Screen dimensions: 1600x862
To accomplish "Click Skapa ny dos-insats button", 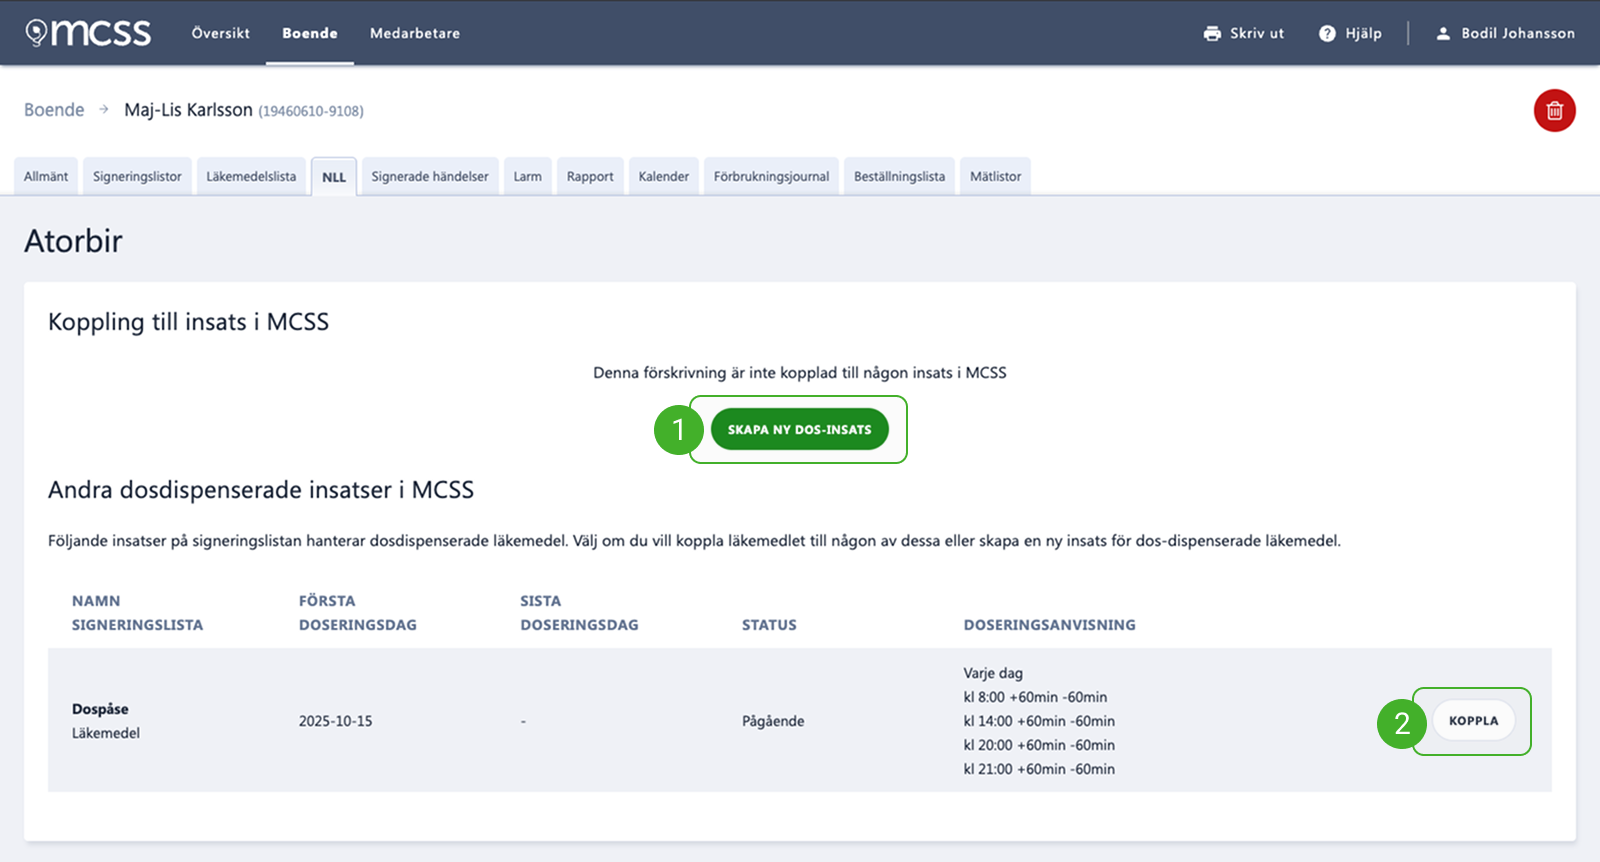I will tap(799, 429).
